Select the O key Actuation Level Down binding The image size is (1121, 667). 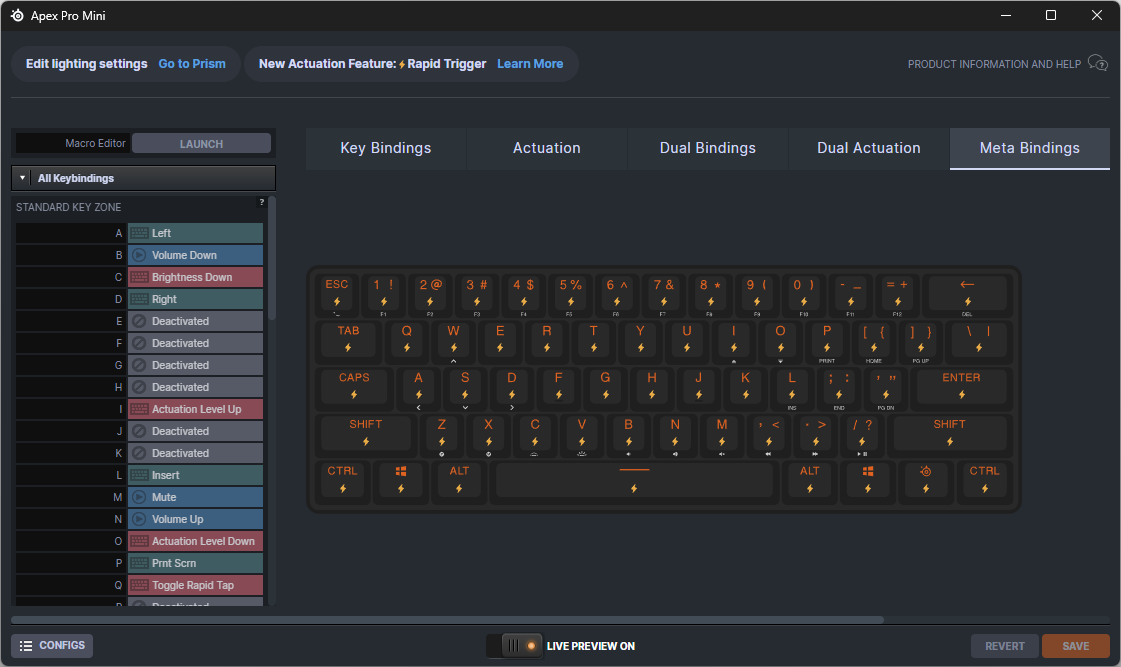[x=195, y=542]
